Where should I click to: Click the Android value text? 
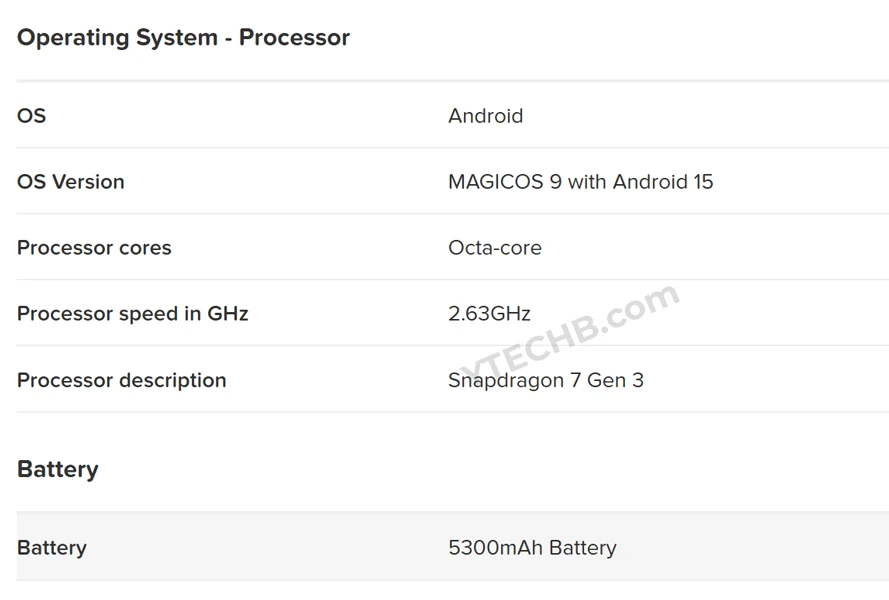(485, 116)
